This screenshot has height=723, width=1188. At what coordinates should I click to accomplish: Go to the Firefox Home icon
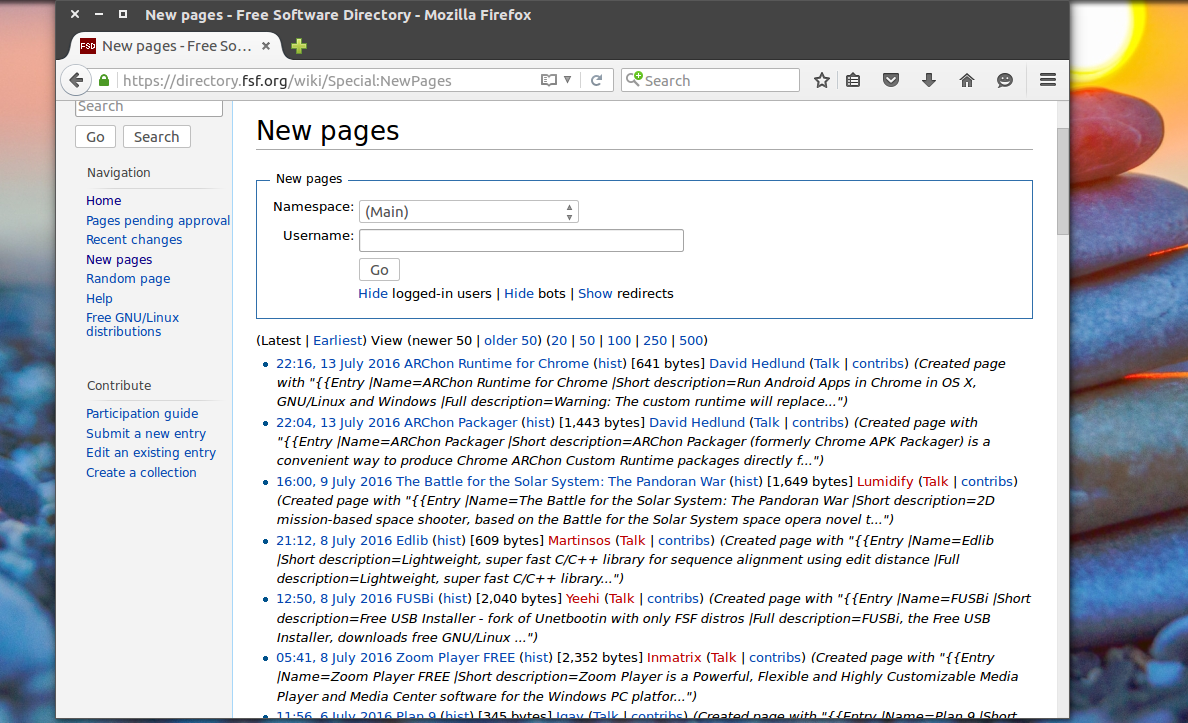(x=966, y=80)
